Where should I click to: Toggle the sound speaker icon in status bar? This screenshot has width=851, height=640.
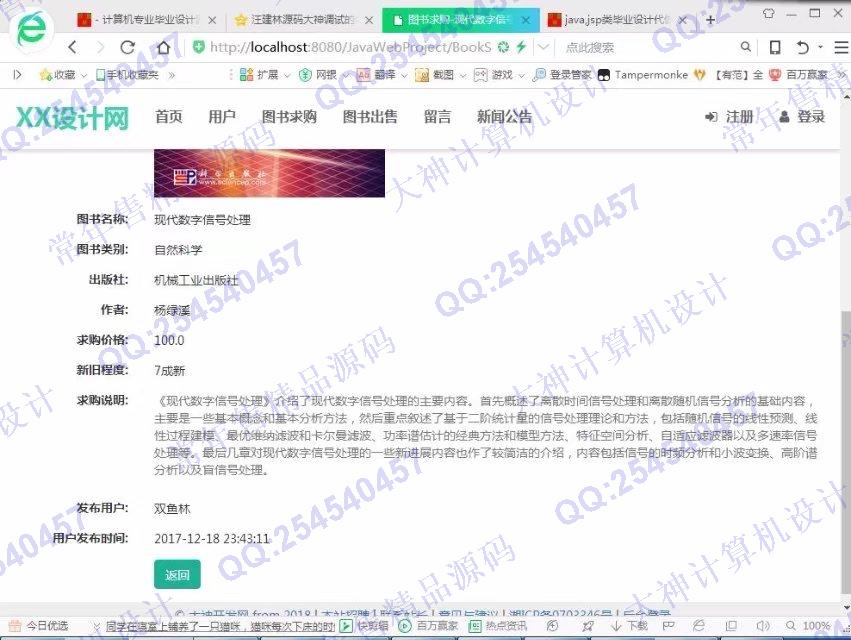tap(763, 626)
